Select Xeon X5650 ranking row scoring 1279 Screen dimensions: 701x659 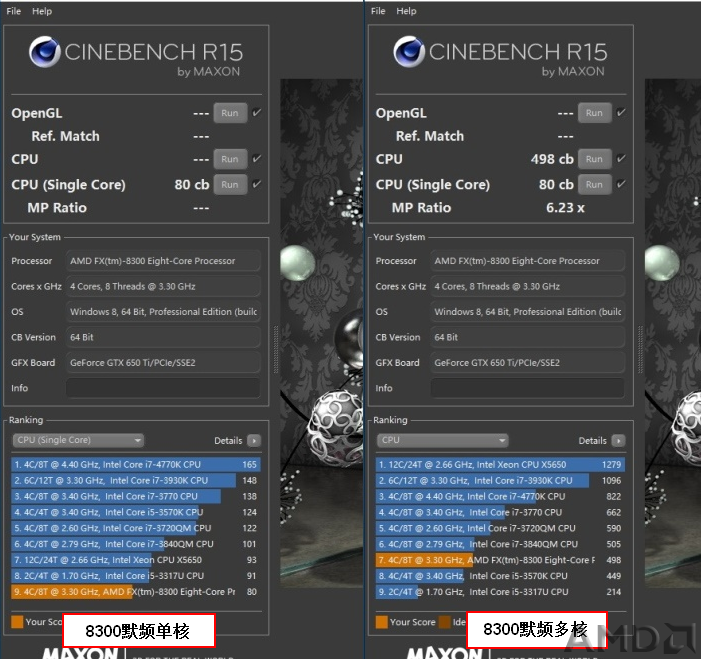coord(500,465)
